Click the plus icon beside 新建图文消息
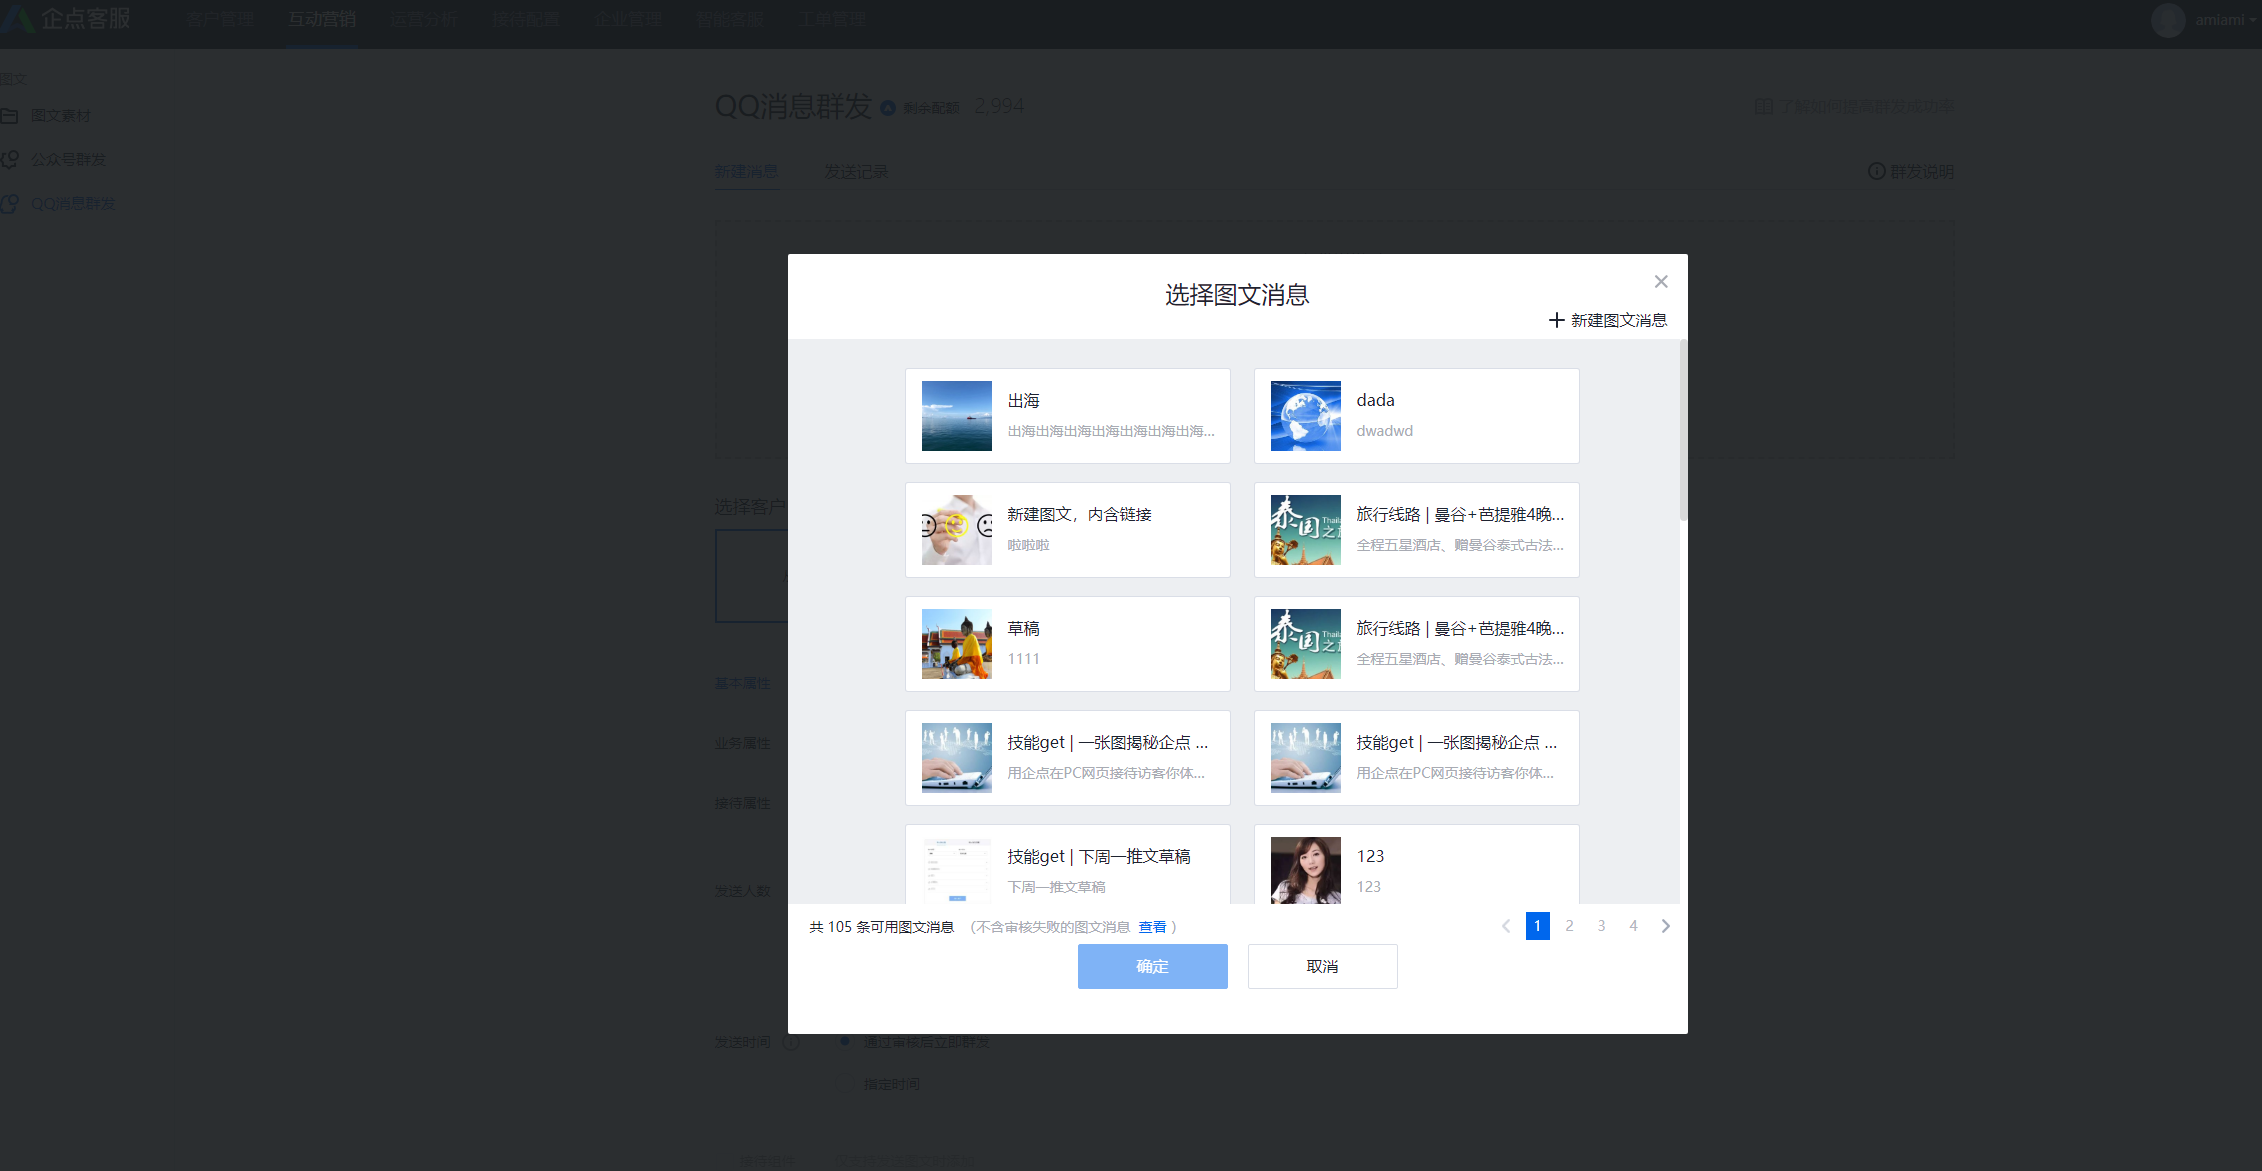The image size is (2262, 1171). [x=1556, y=320]
